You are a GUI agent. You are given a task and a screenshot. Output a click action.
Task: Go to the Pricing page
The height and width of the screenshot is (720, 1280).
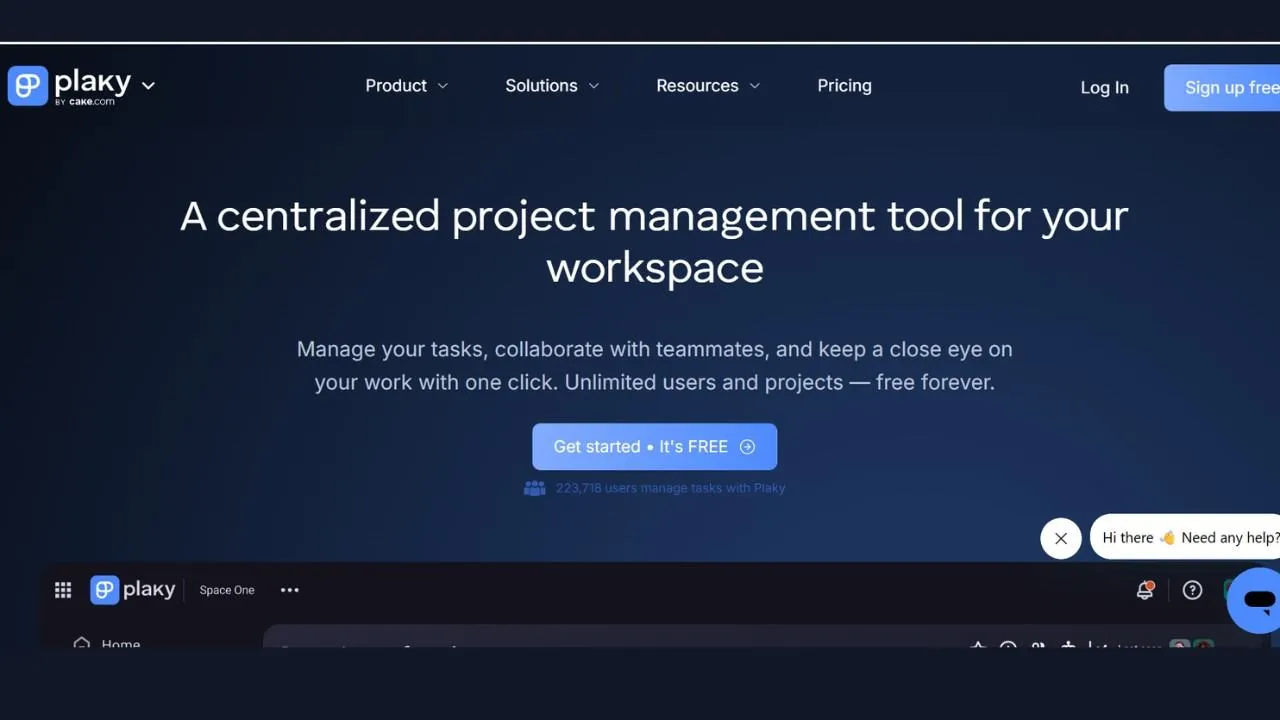click(845, 86)
